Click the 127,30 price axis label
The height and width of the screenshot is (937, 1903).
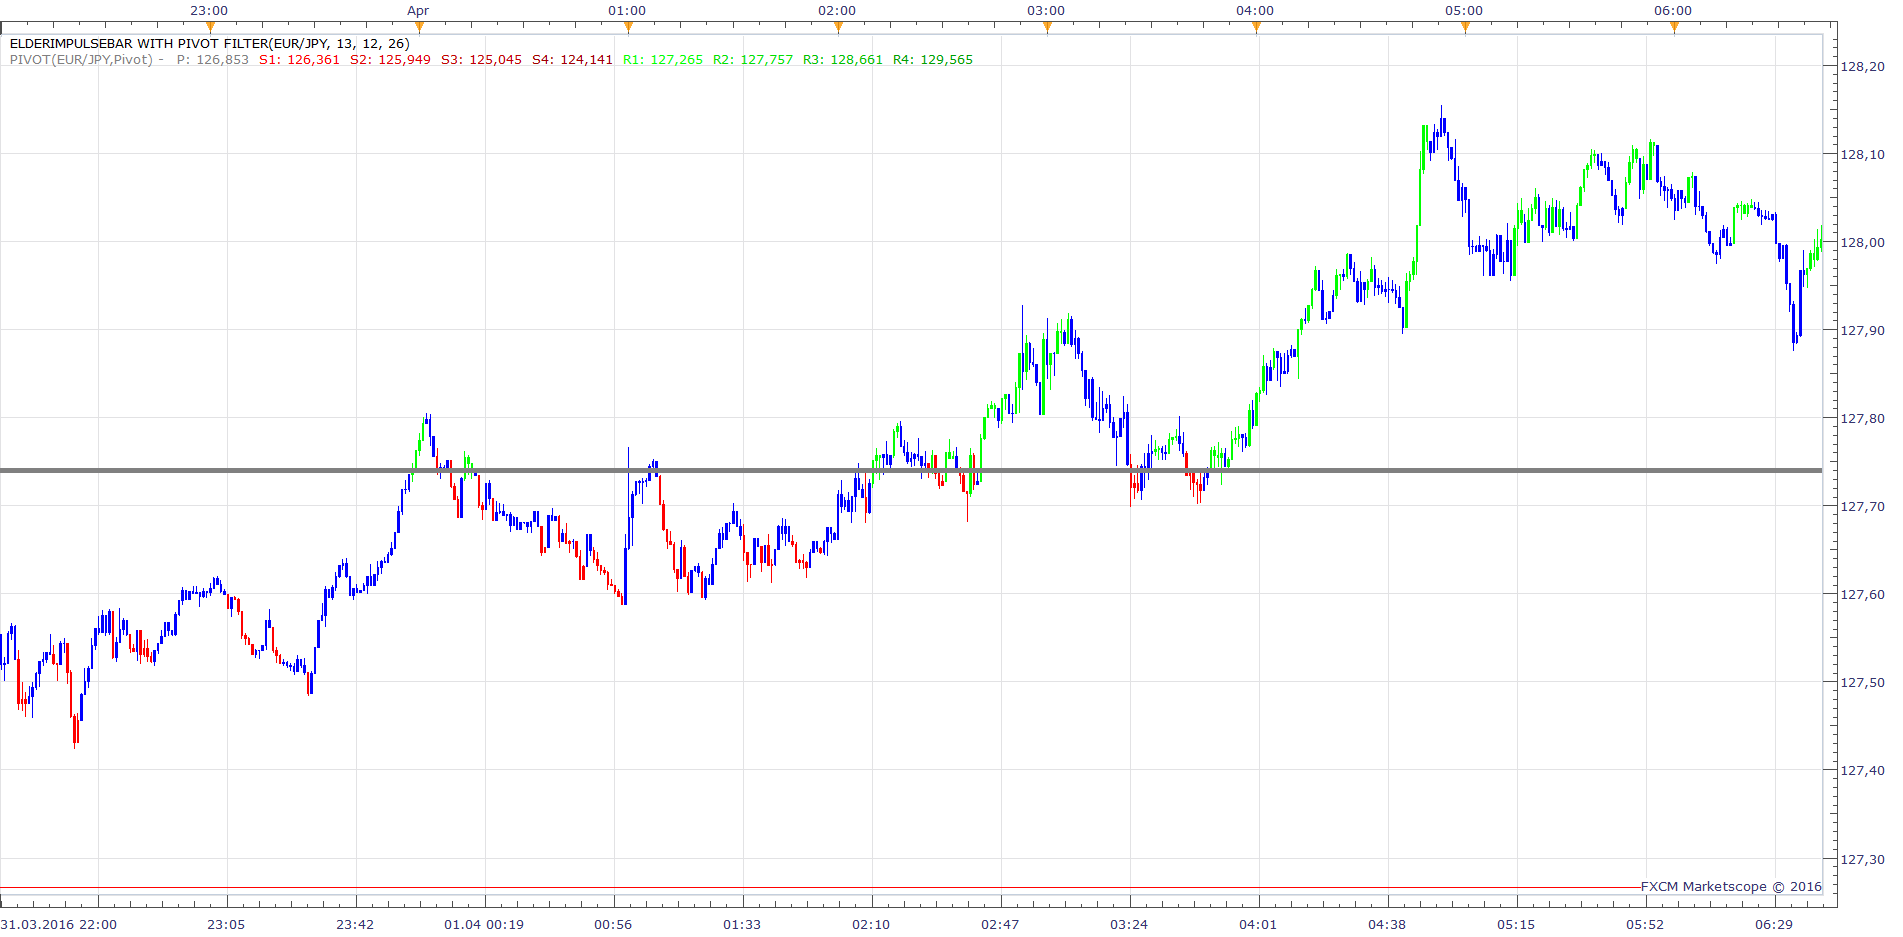pyautogui.click(x=1863, y=860)
